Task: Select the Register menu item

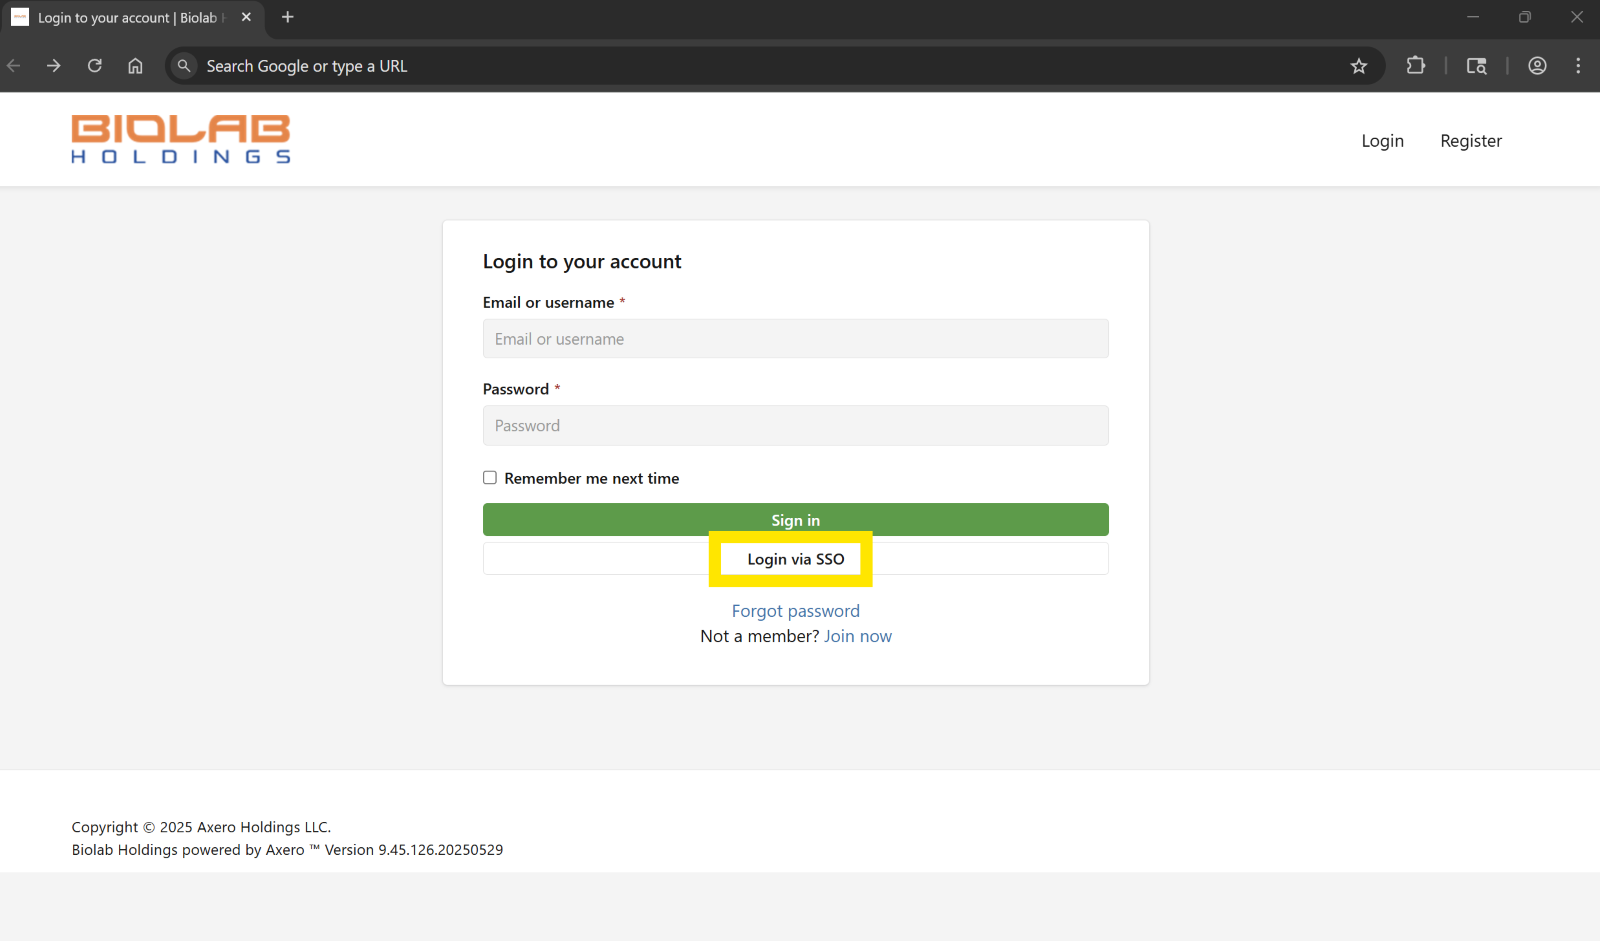Action: (x=1470, y=140)
